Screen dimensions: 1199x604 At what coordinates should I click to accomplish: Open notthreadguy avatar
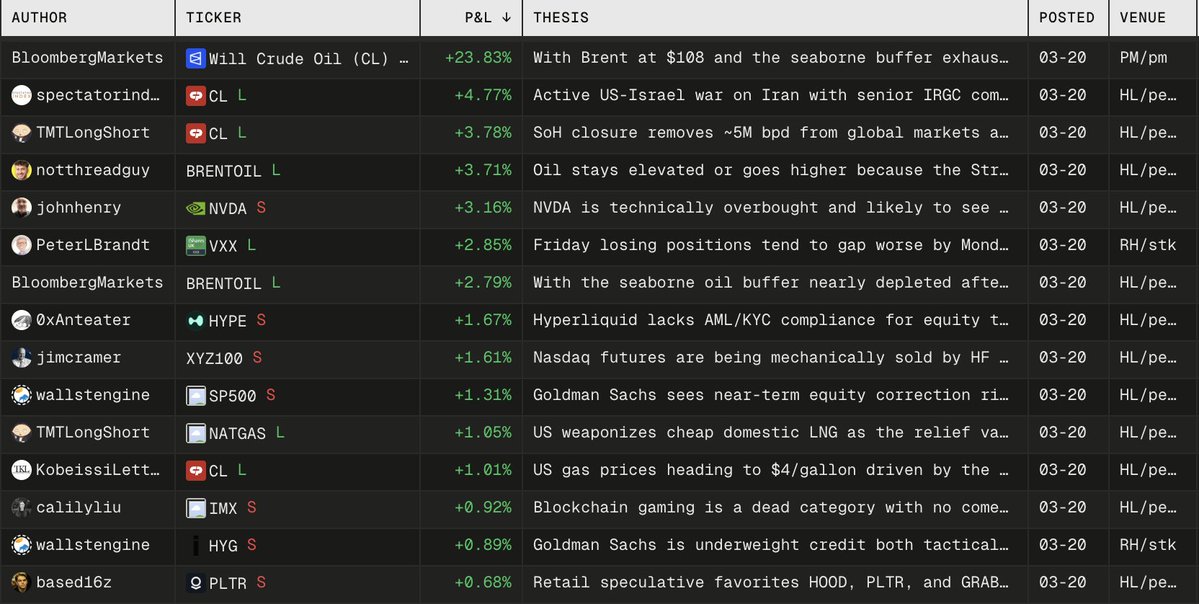(x=21, y=170)
